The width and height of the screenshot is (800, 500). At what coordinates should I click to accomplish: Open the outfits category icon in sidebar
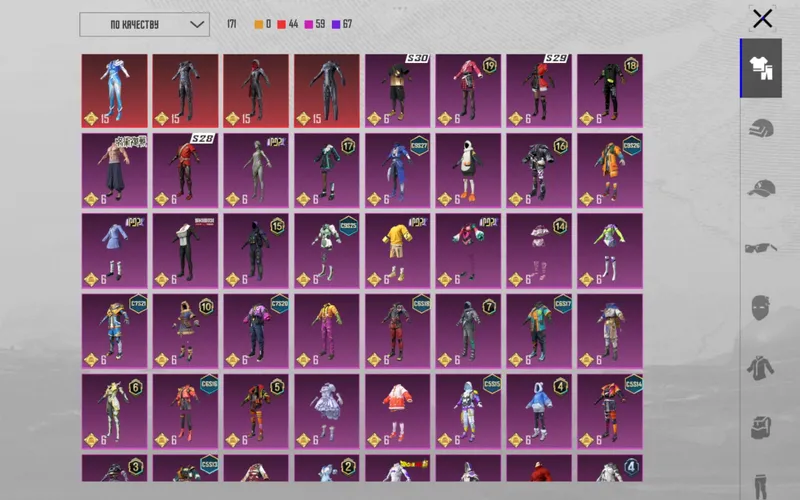click(761, 68)
